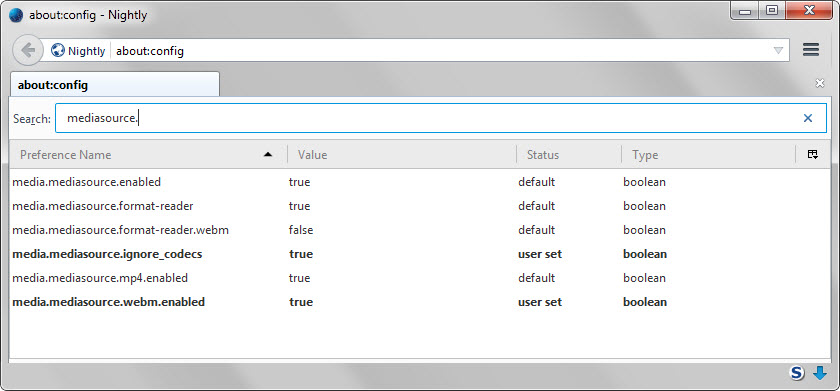Click user set status of ignore_codecs

[x=540, y=254]
